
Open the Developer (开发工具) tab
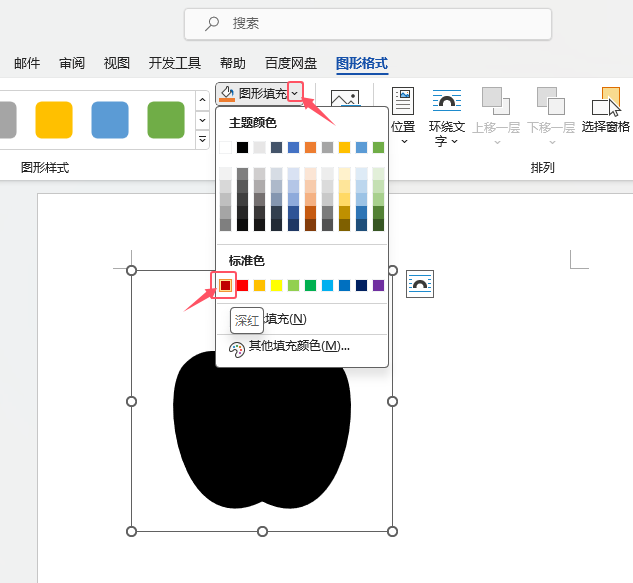175,63
